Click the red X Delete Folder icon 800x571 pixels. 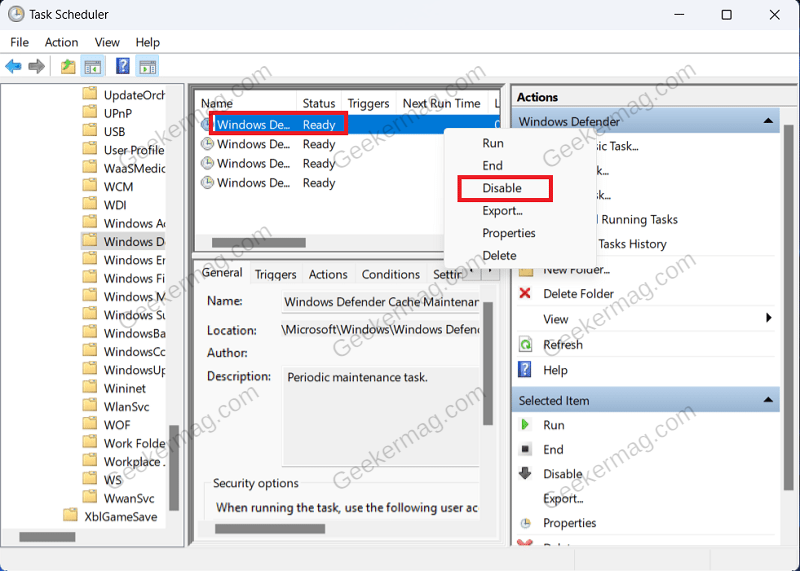[525, 293]
